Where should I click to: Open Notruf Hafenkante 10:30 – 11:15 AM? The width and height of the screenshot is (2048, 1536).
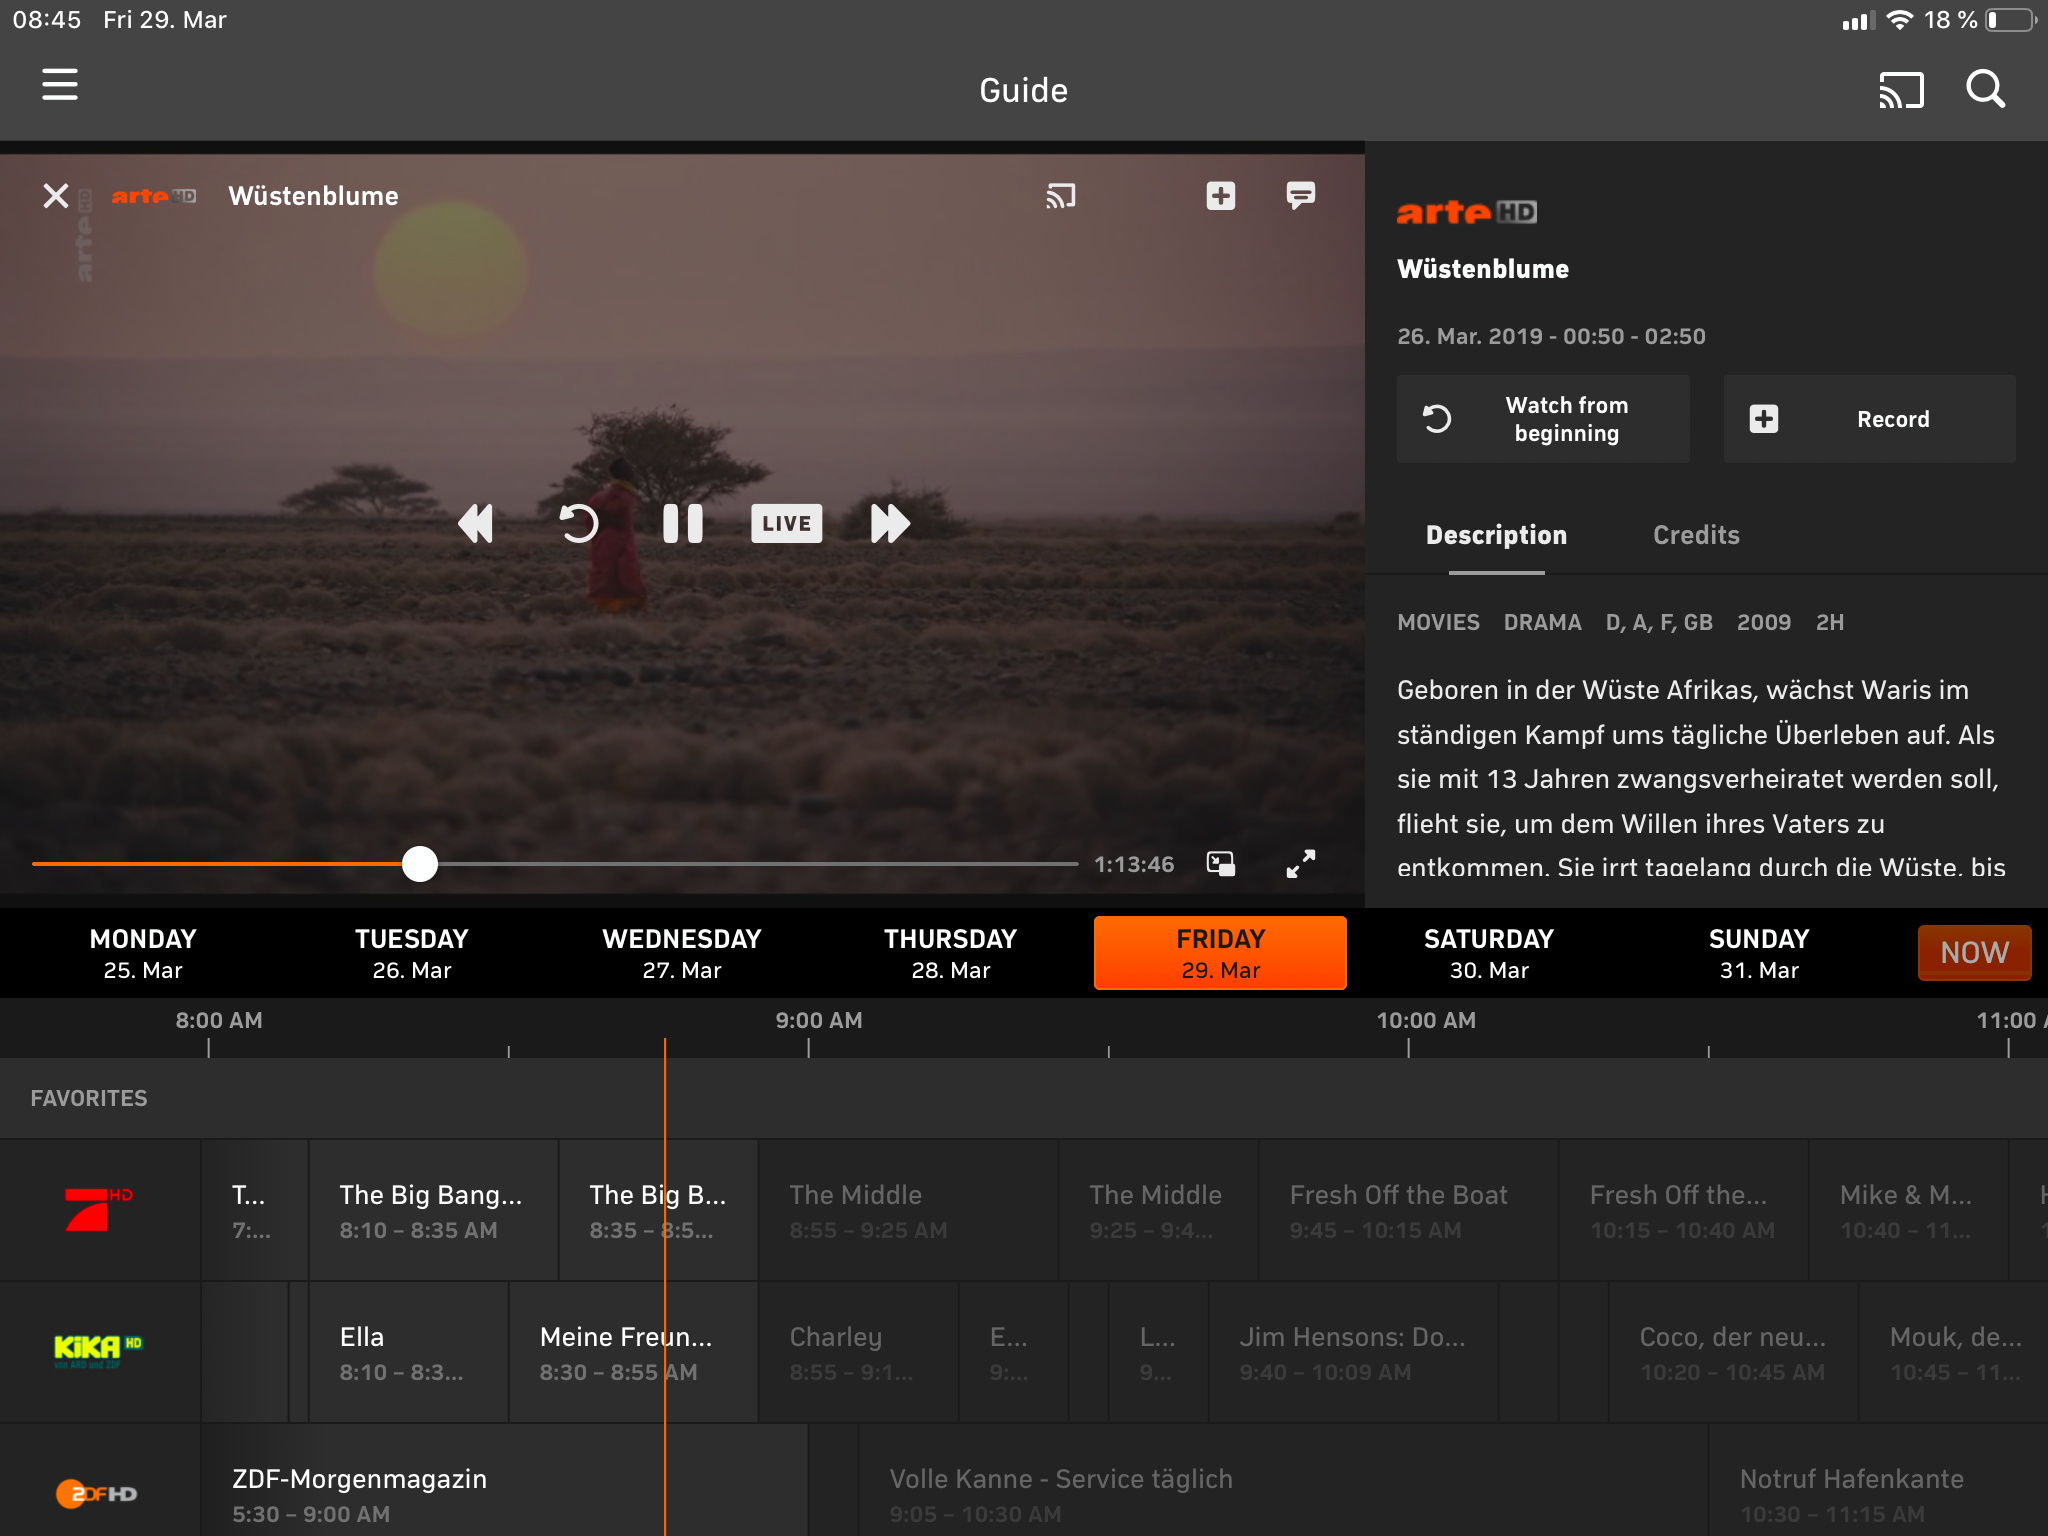pyautogui.click(x=1879, y=1481)
